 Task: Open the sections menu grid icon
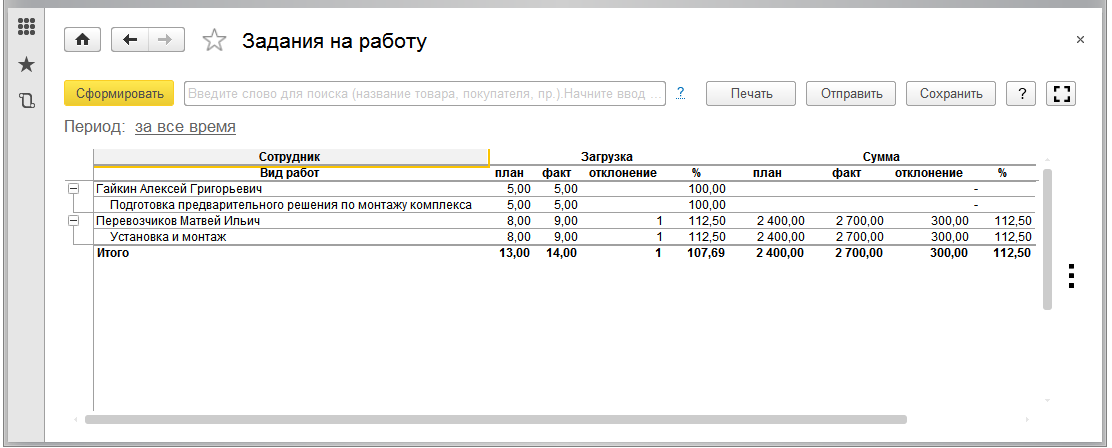pyautogui.click(x=26, y=28)
